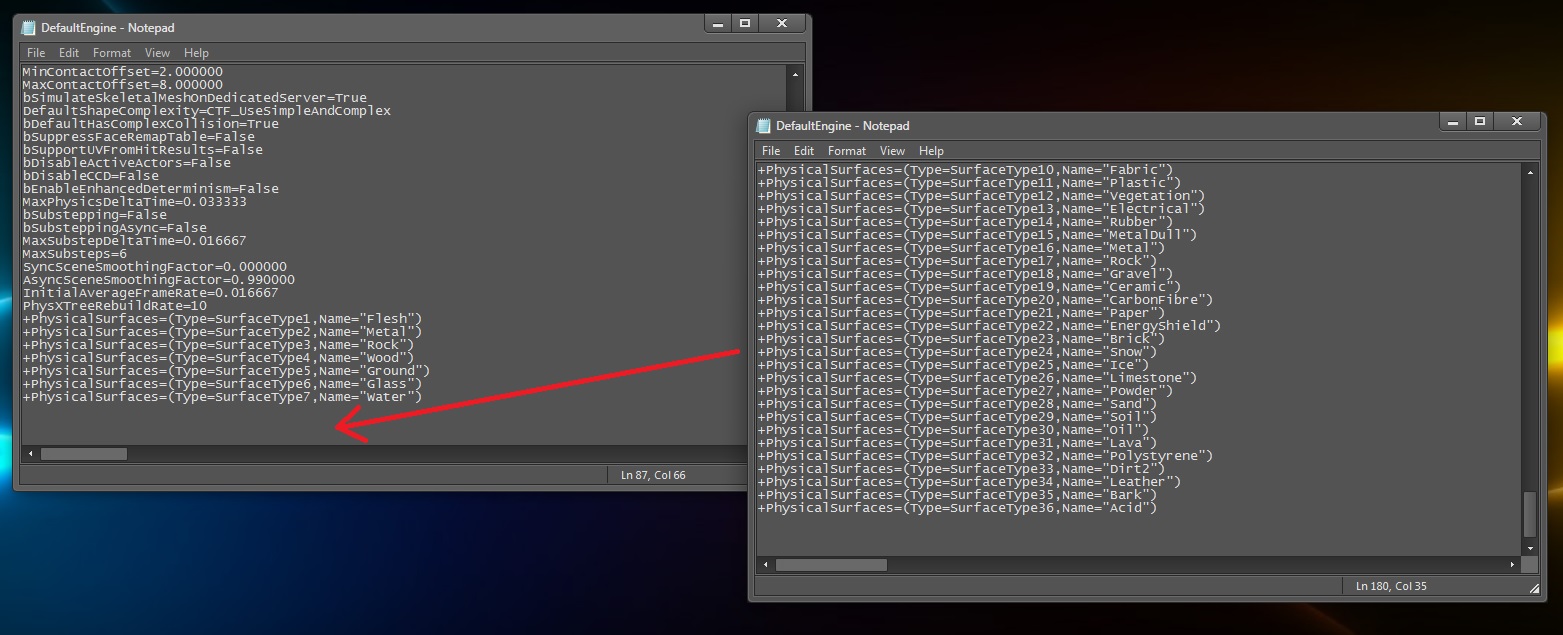Open the Edit menu in the left Notepad
This screenshot has width=1563, height=635.
(68, 52)
